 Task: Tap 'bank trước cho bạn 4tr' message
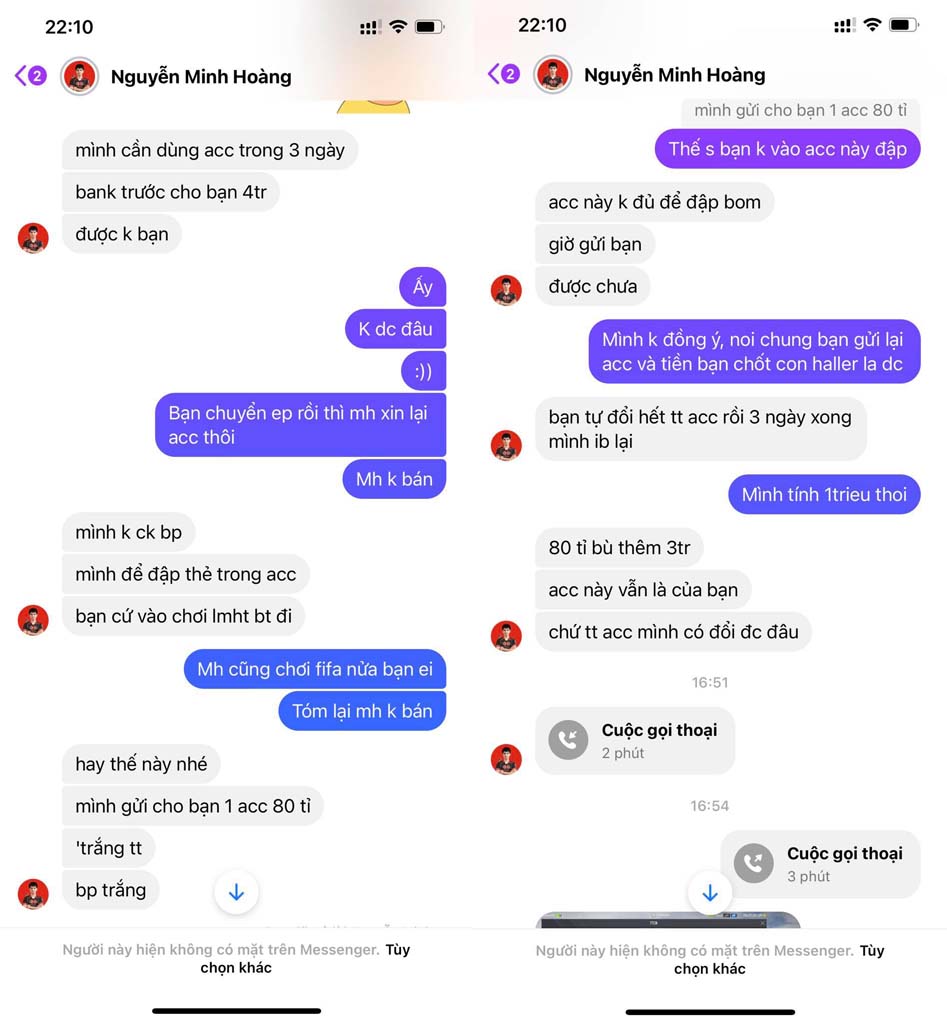tap(171, 192)
